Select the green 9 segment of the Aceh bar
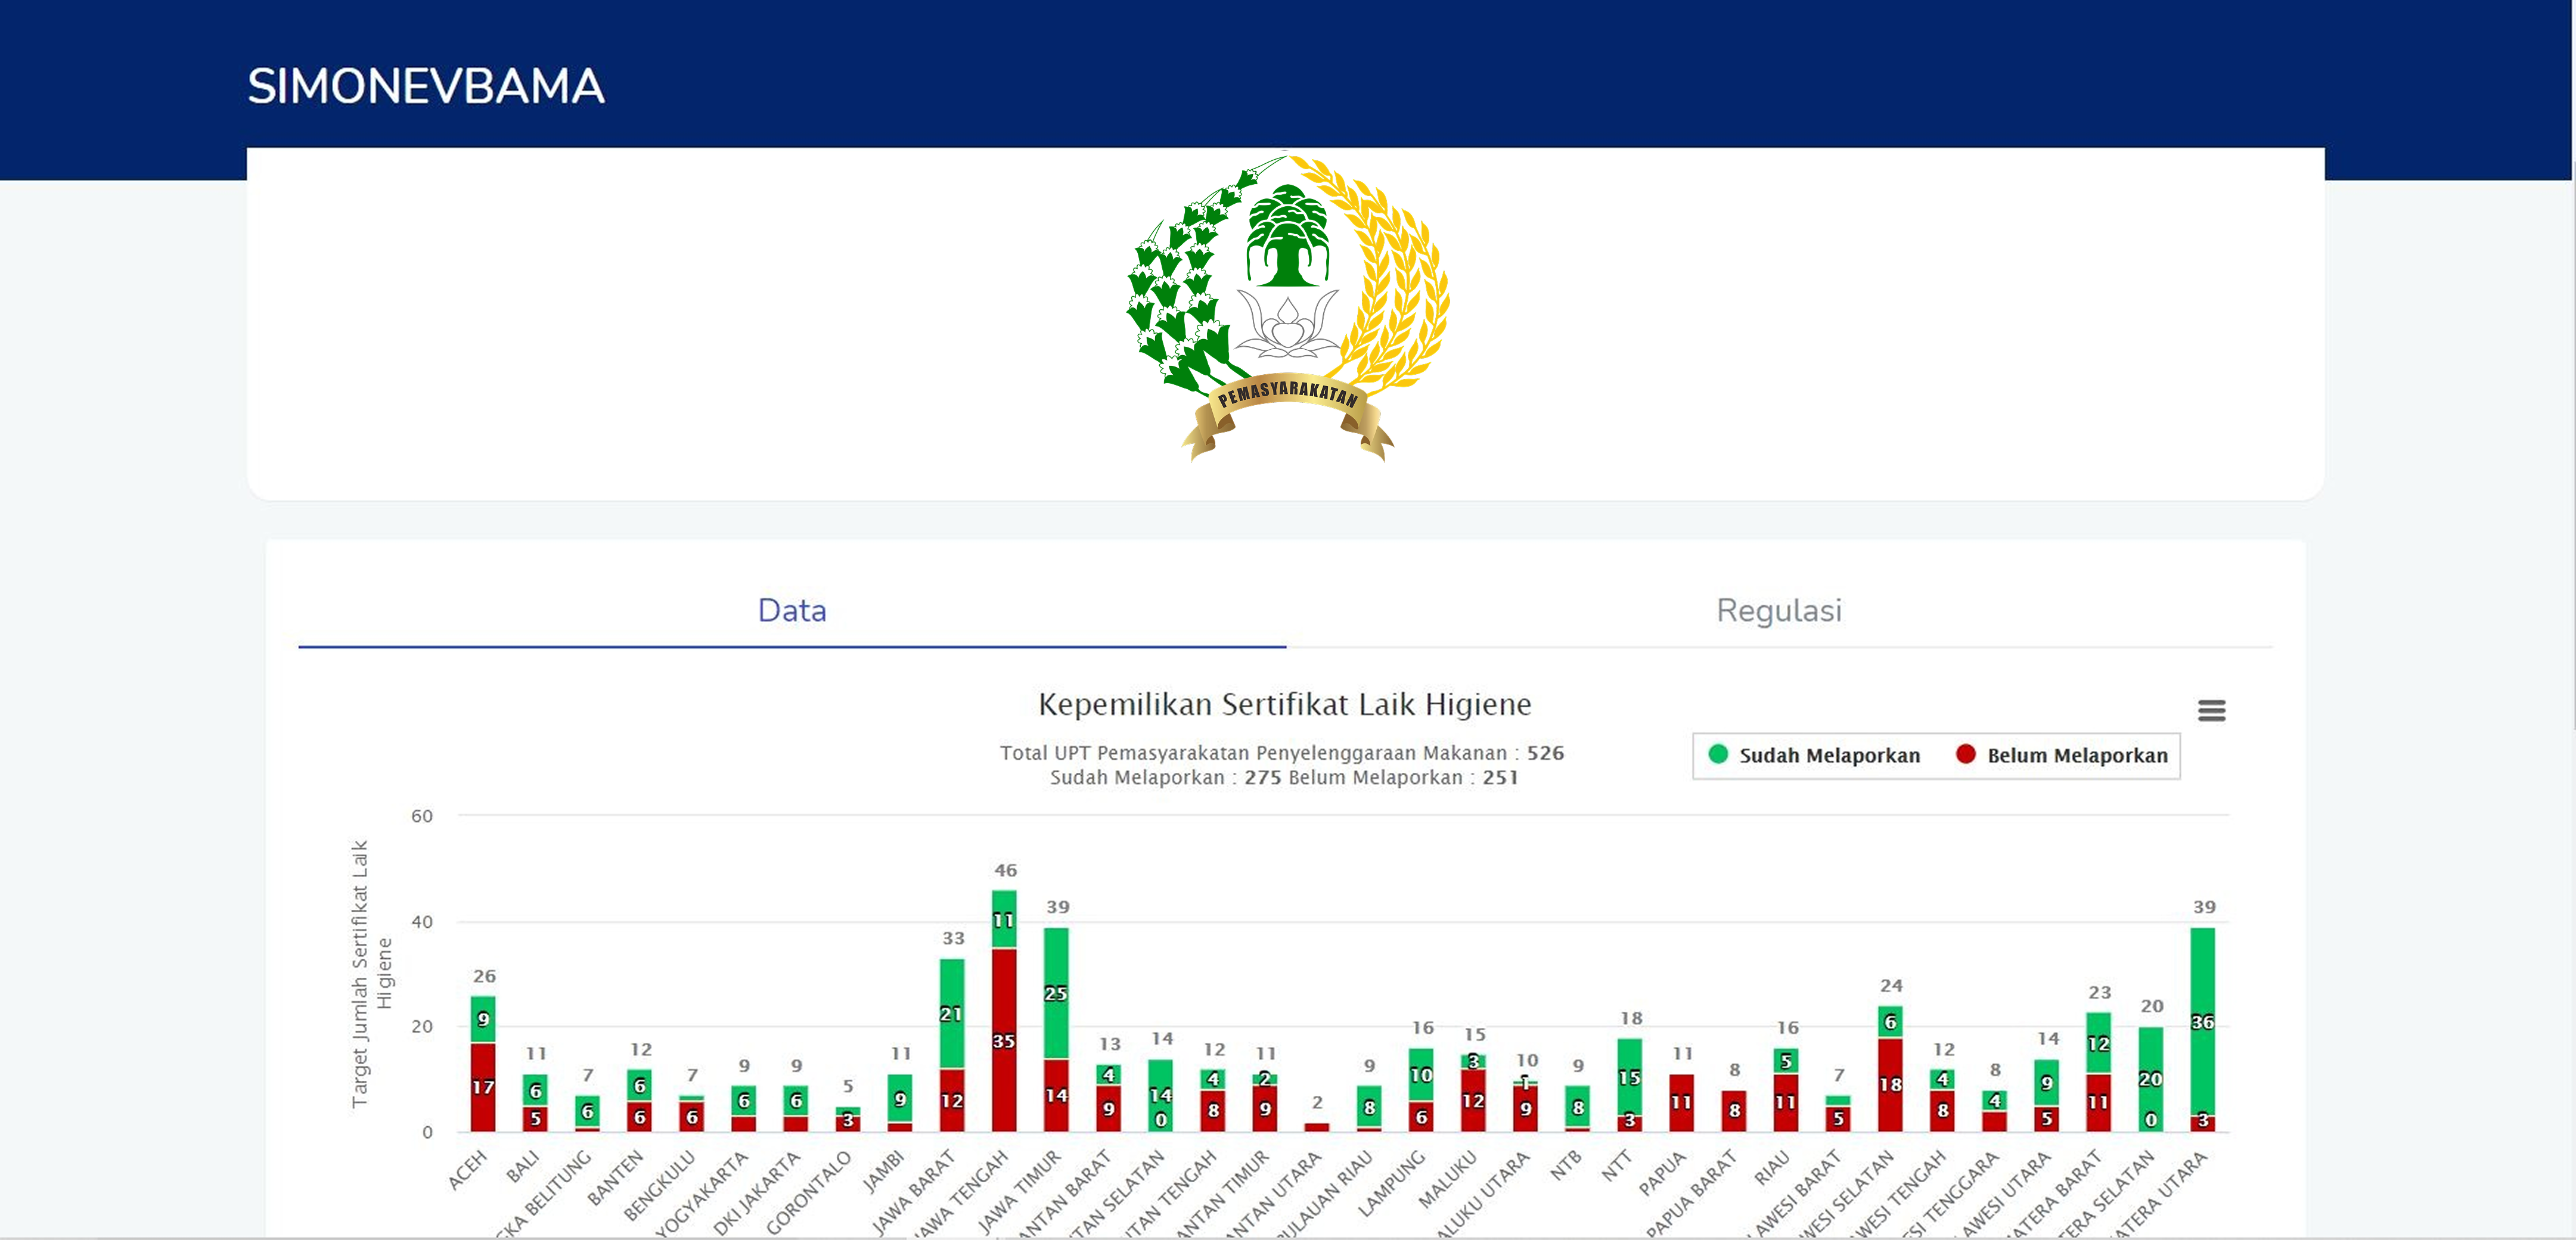 pos(483,1019)
